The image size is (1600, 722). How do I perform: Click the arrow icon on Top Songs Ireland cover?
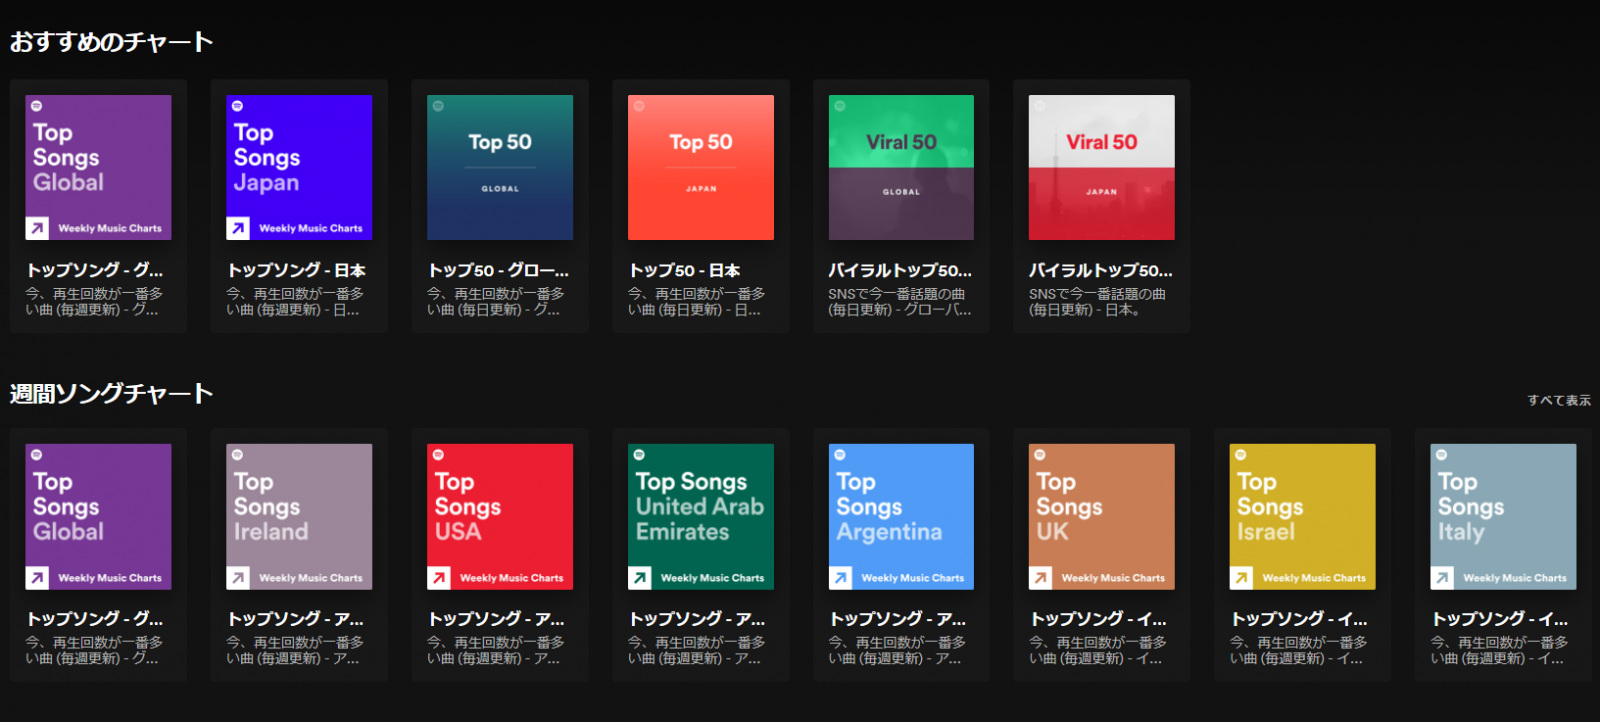[x=238, y=577]
